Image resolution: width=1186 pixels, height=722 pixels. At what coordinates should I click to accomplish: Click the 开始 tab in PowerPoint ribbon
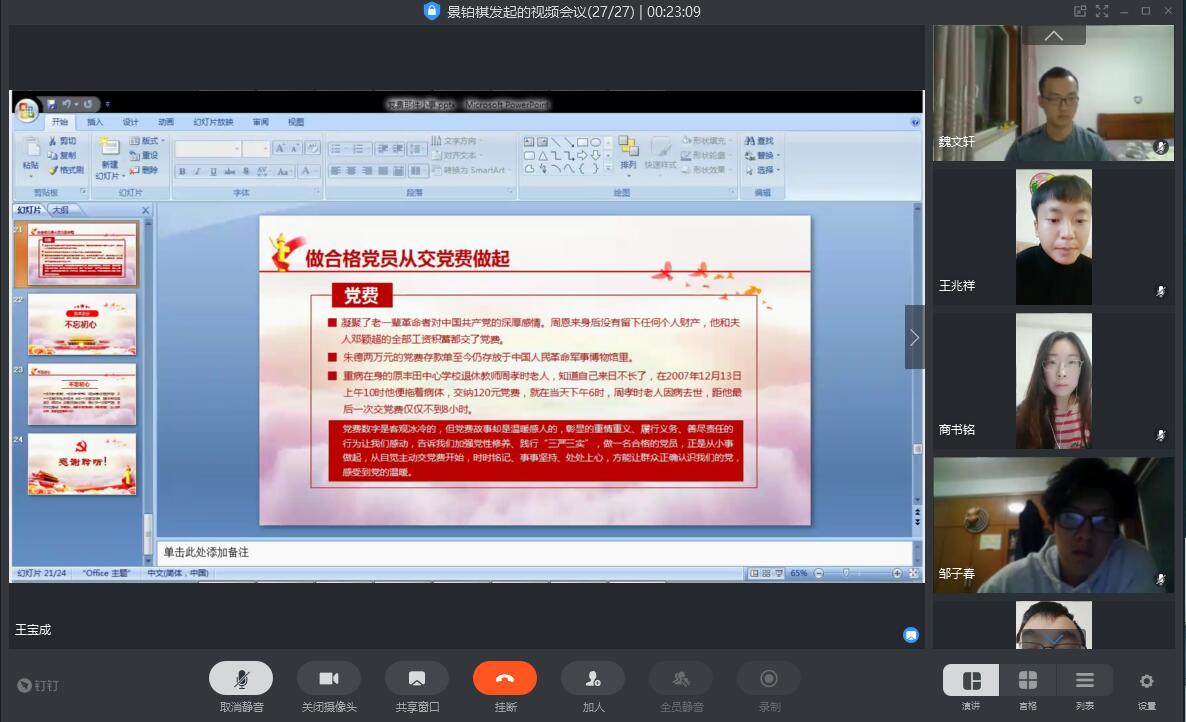click(60, 122)
